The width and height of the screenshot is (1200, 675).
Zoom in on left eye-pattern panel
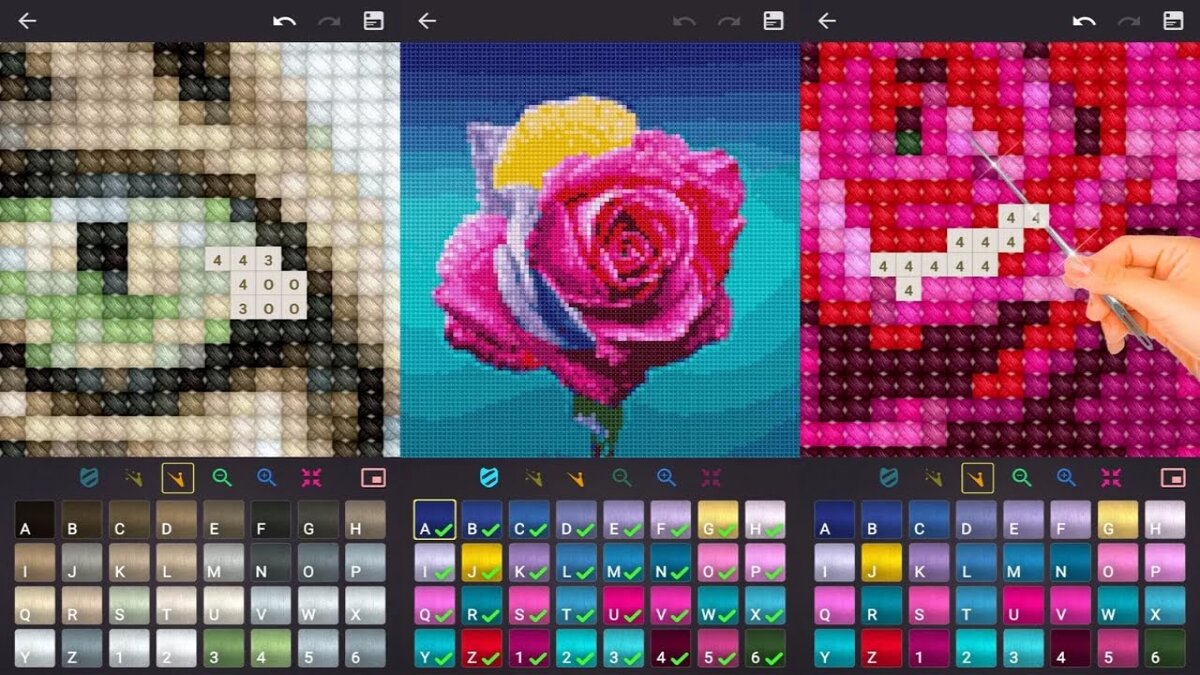click(x=266, y=478)
